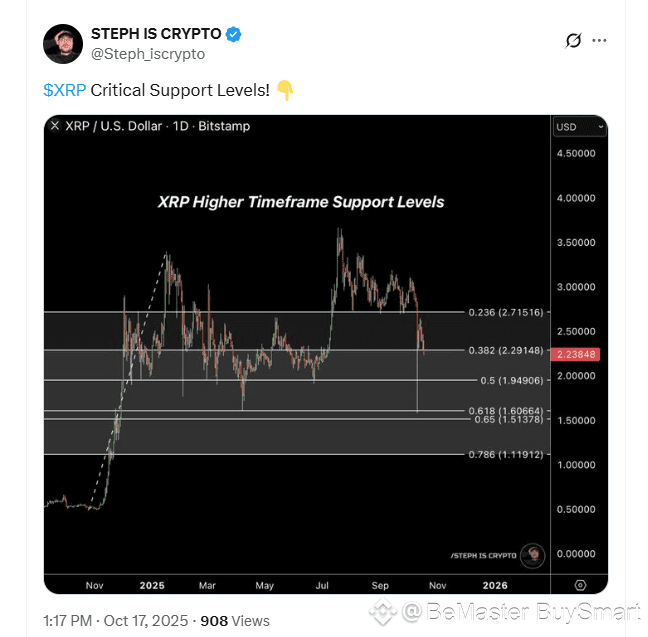
Task: Click the 0.236 (2.71516) Fibonacci label
Action: [x=507, y=313]
